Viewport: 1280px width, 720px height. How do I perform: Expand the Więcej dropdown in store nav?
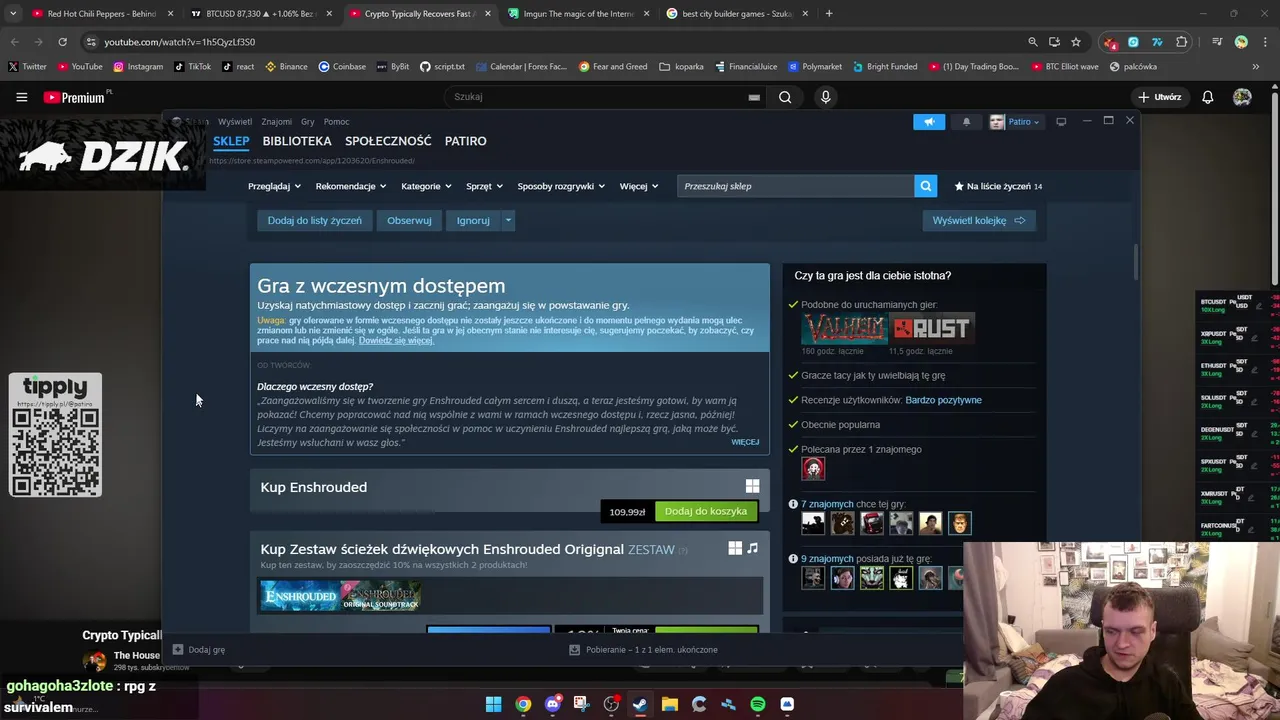[639, 186]
